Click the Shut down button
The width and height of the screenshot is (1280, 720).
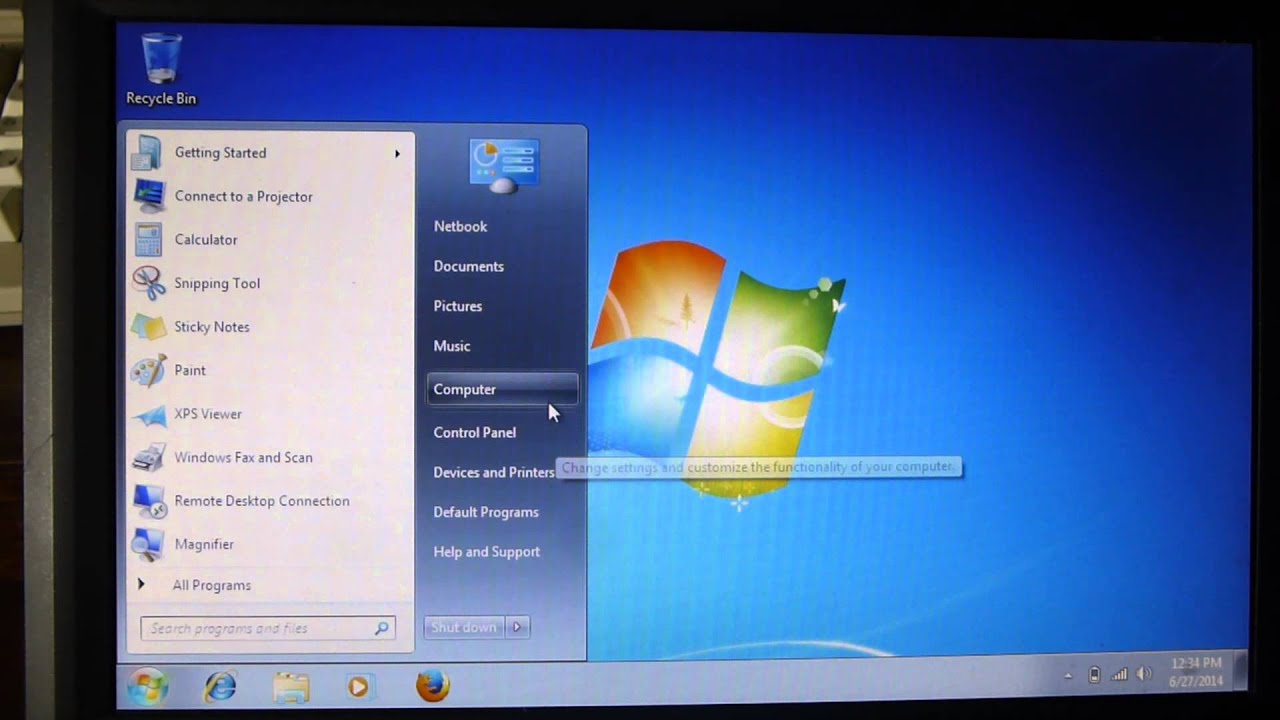465,627
